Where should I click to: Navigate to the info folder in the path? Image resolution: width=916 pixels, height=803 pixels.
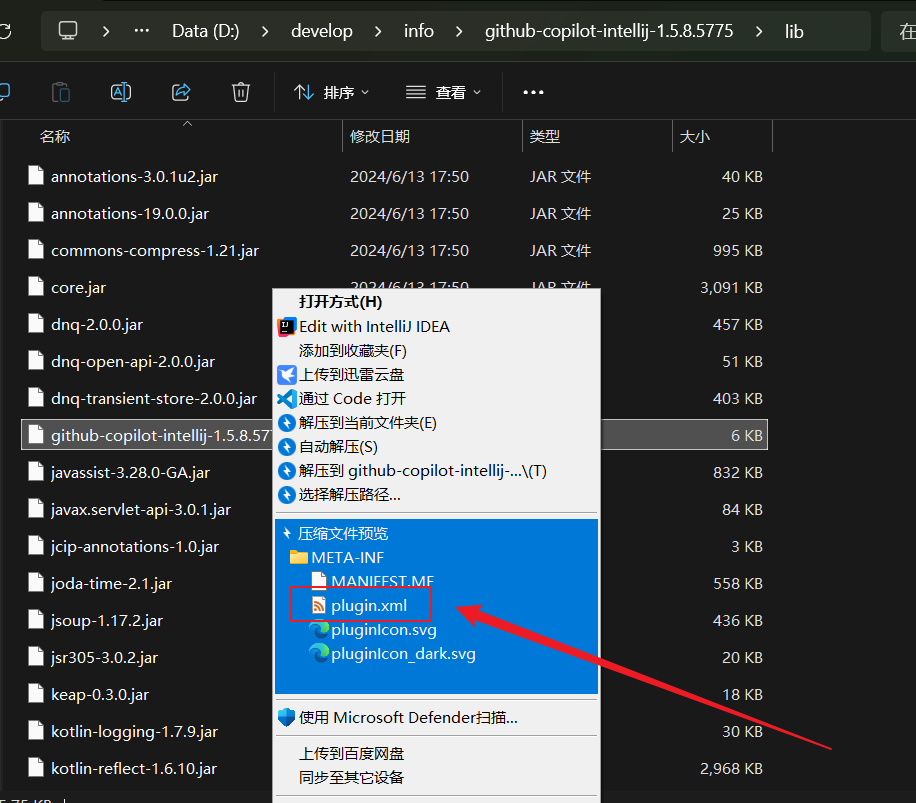click(x=419, y=31)
